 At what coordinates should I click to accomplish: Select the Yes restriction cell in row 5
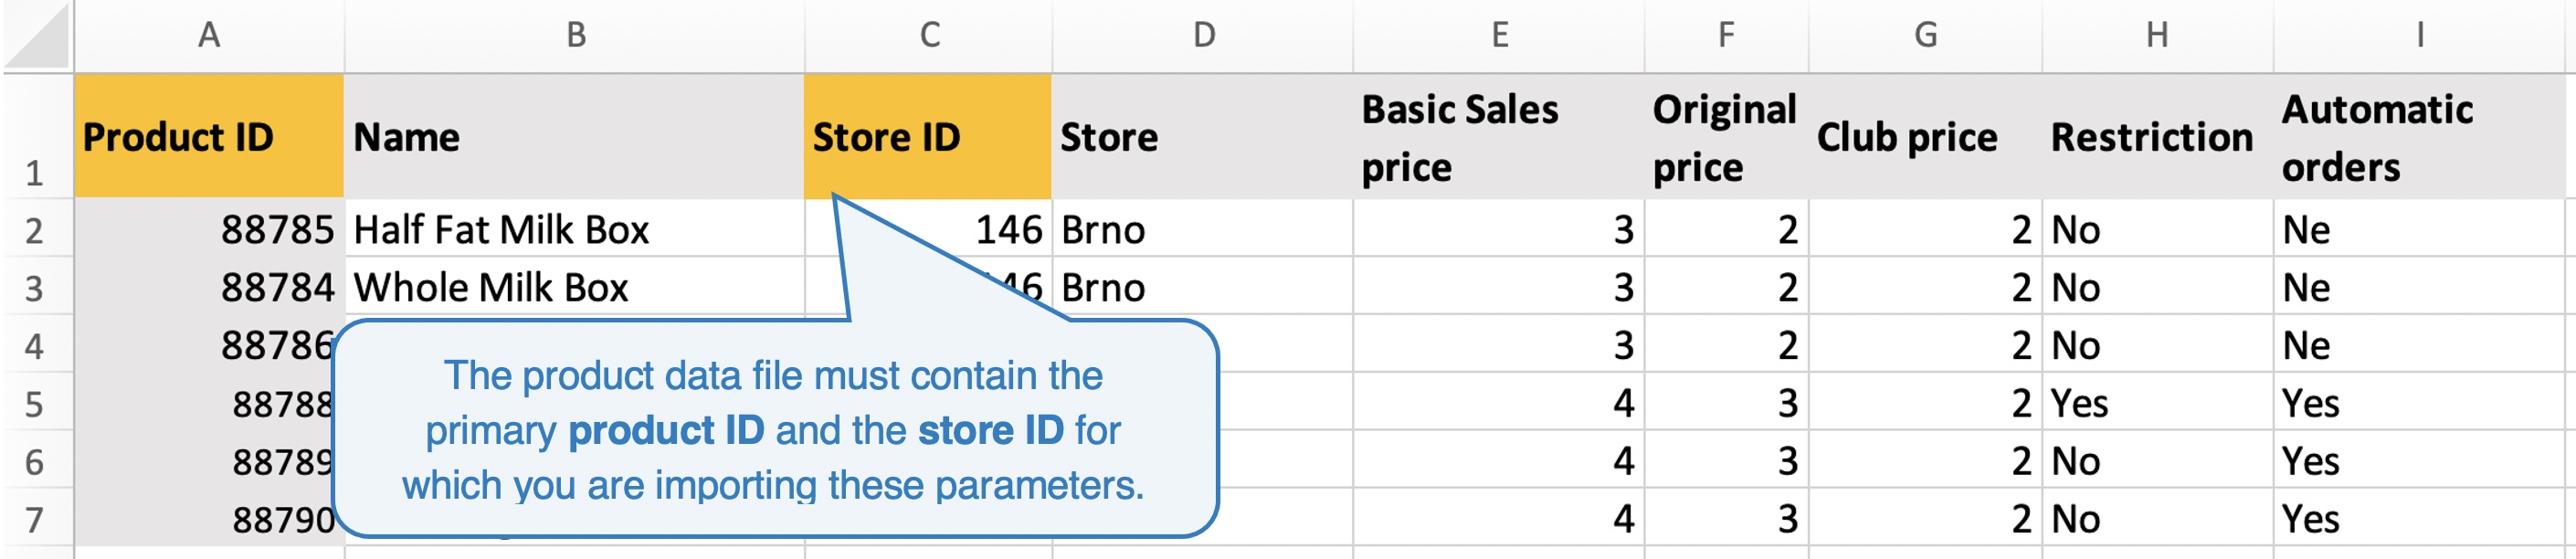[2157, 403]
